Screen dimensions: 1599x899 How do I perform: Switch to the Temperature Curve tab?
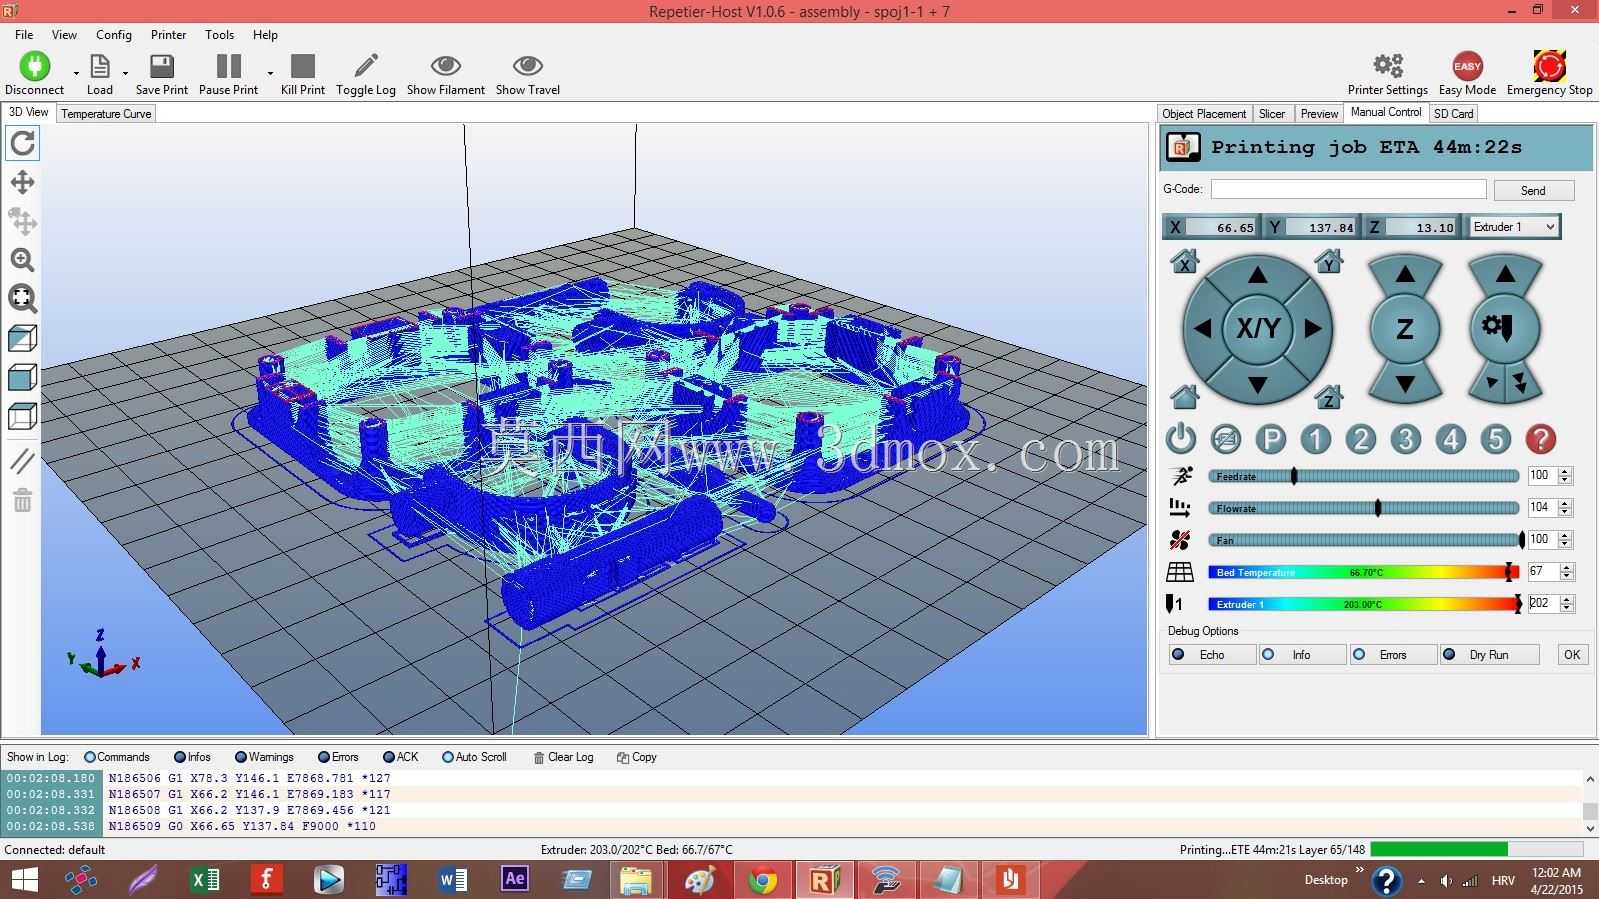[x=106, y=114]
